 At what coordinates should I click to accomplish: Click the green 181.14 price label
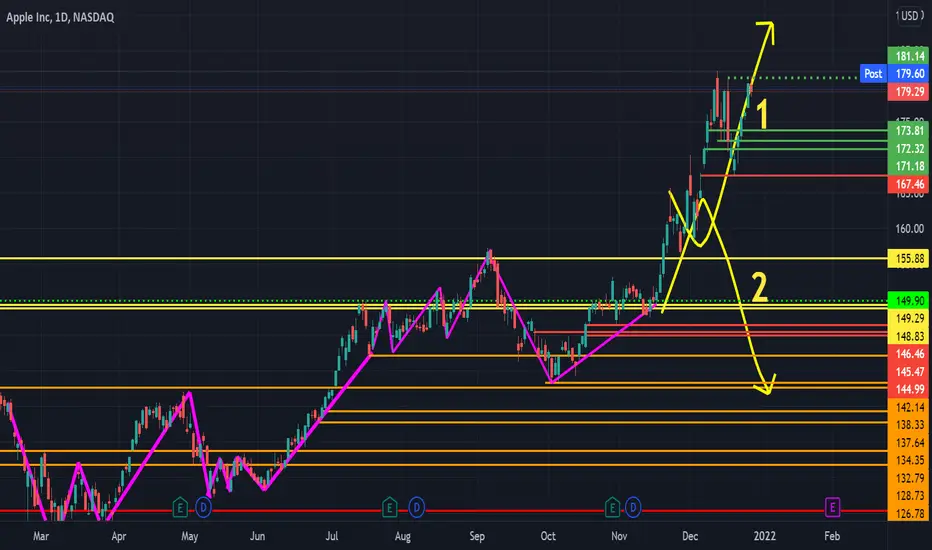(x=909, y=56)
